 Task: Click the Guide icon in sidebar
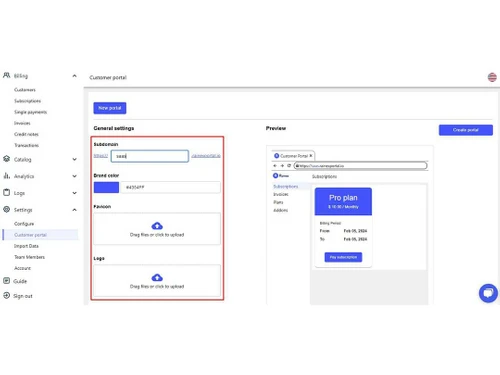[x=6, y=281]
